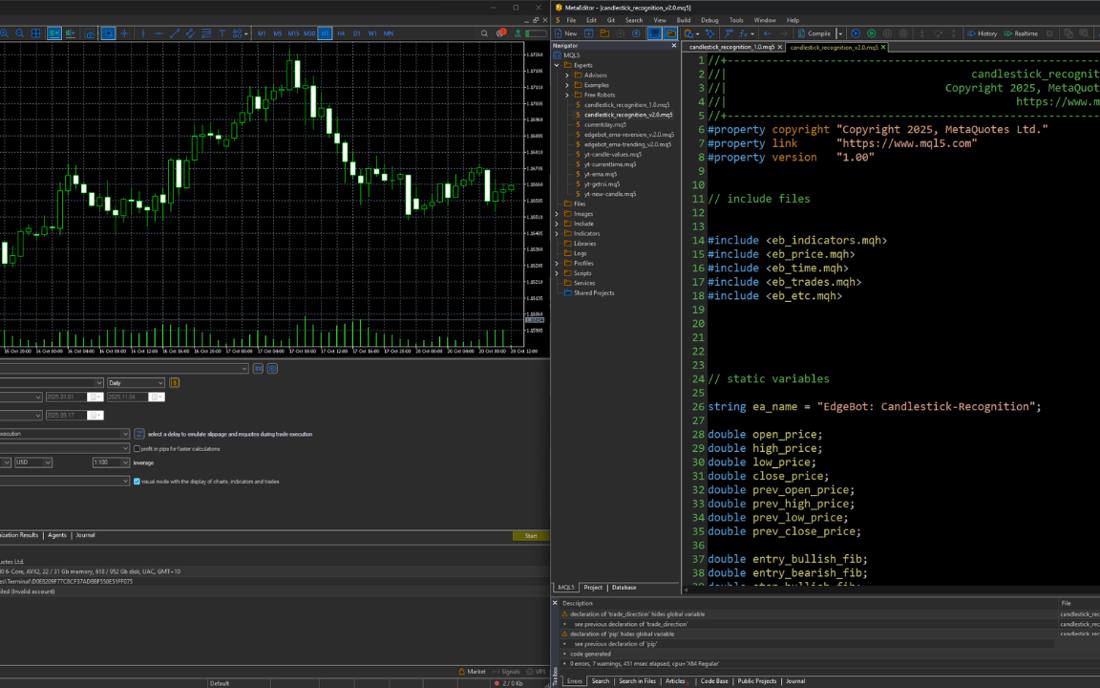Image resolution: width=1100 pixels, height=688 pixels.
Task: Select yt-ema.mq5 file in Navigator
Action: tap(601, 174)
